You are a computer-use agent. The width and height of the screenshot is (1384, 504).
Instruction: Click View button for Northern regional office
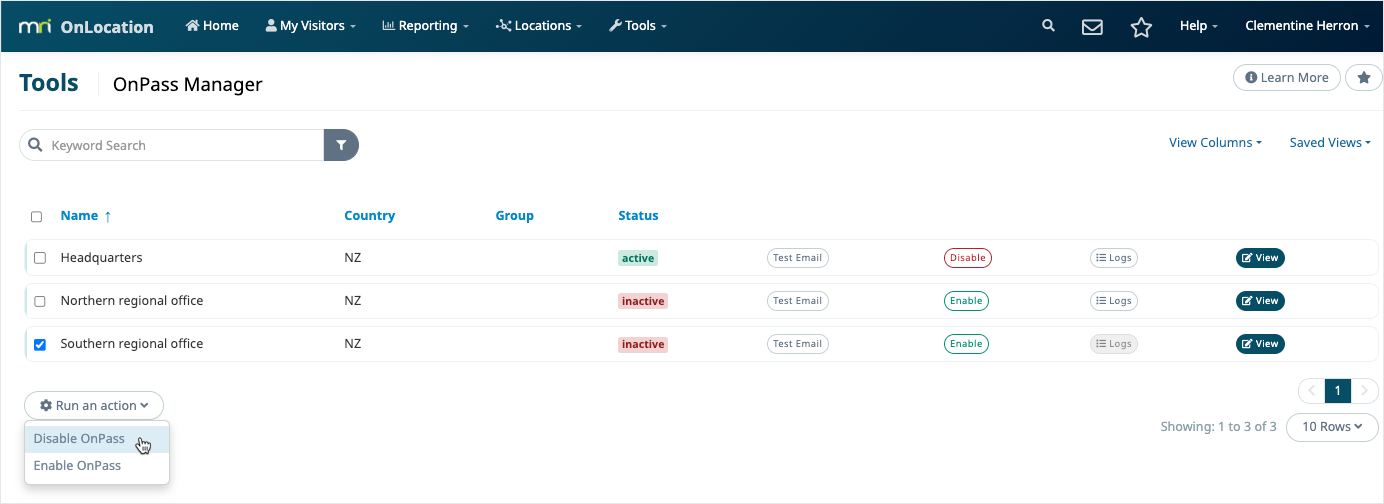point(1260,301)
